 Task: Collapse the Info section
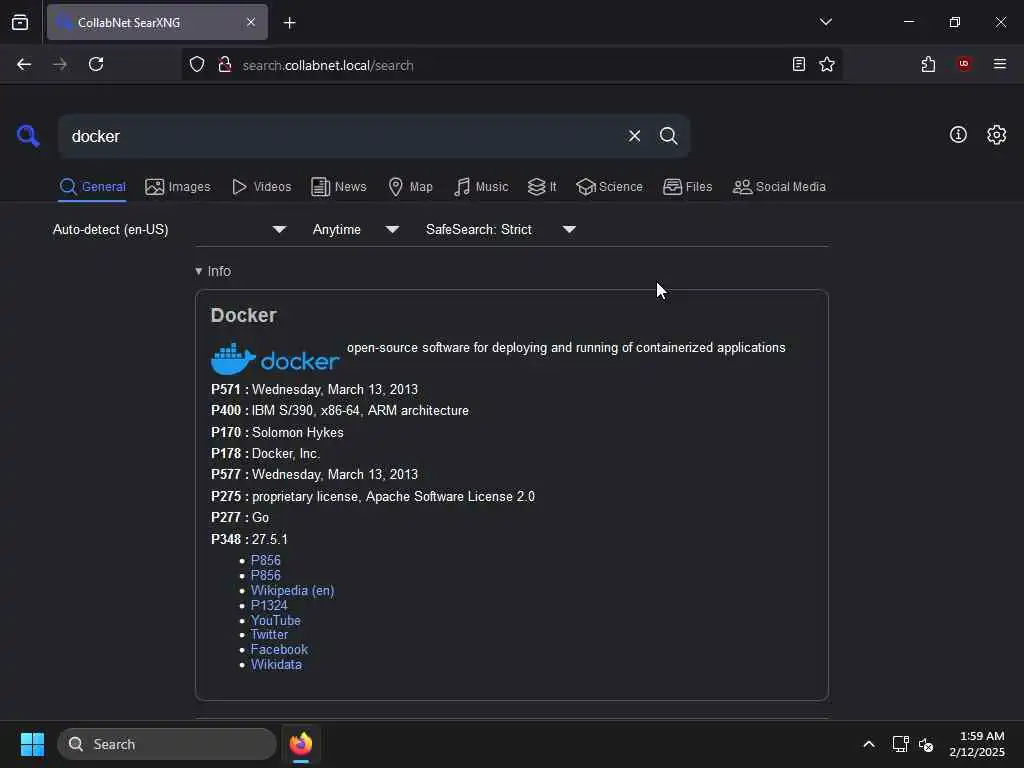[x=213, y=271]
